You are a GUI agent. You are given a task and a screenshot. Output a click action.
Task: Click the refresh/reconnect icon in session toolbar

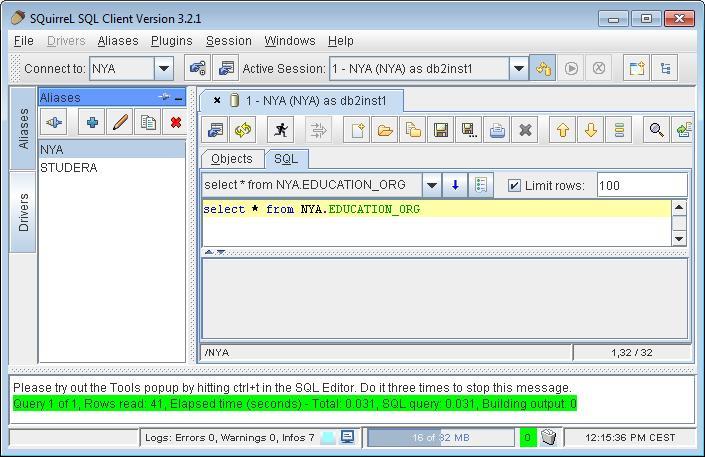(x=243, y=130)
